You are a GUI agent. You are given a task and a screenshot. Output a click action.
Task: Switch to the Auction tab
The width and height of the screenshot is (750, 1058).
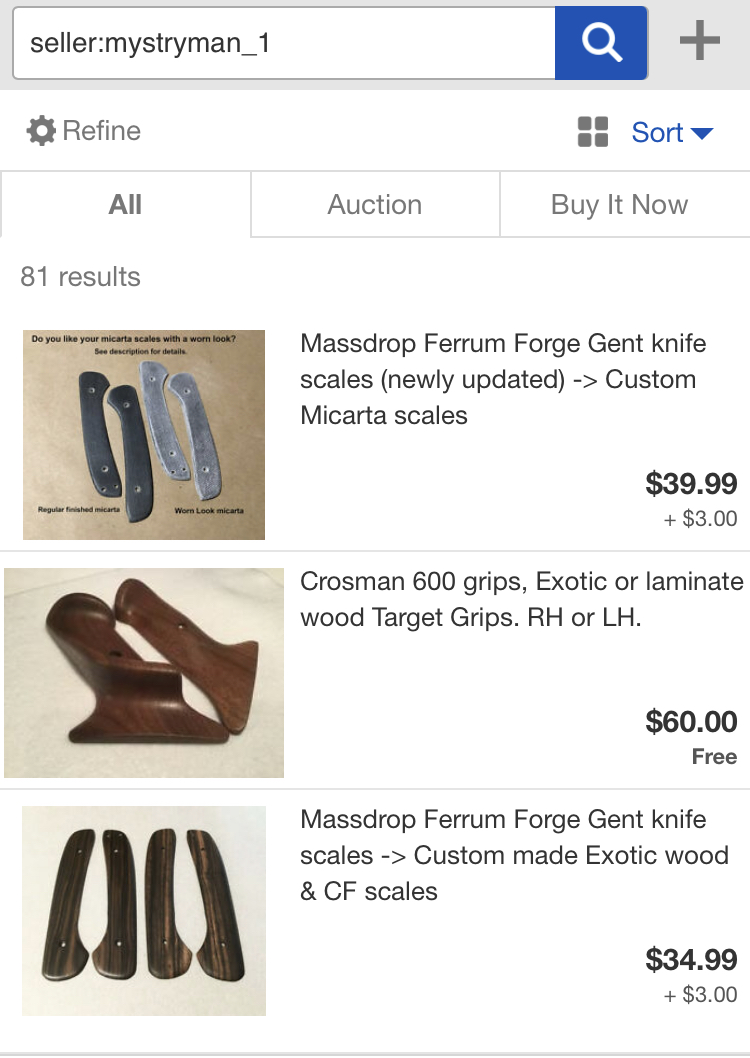(x=375, y=204)
